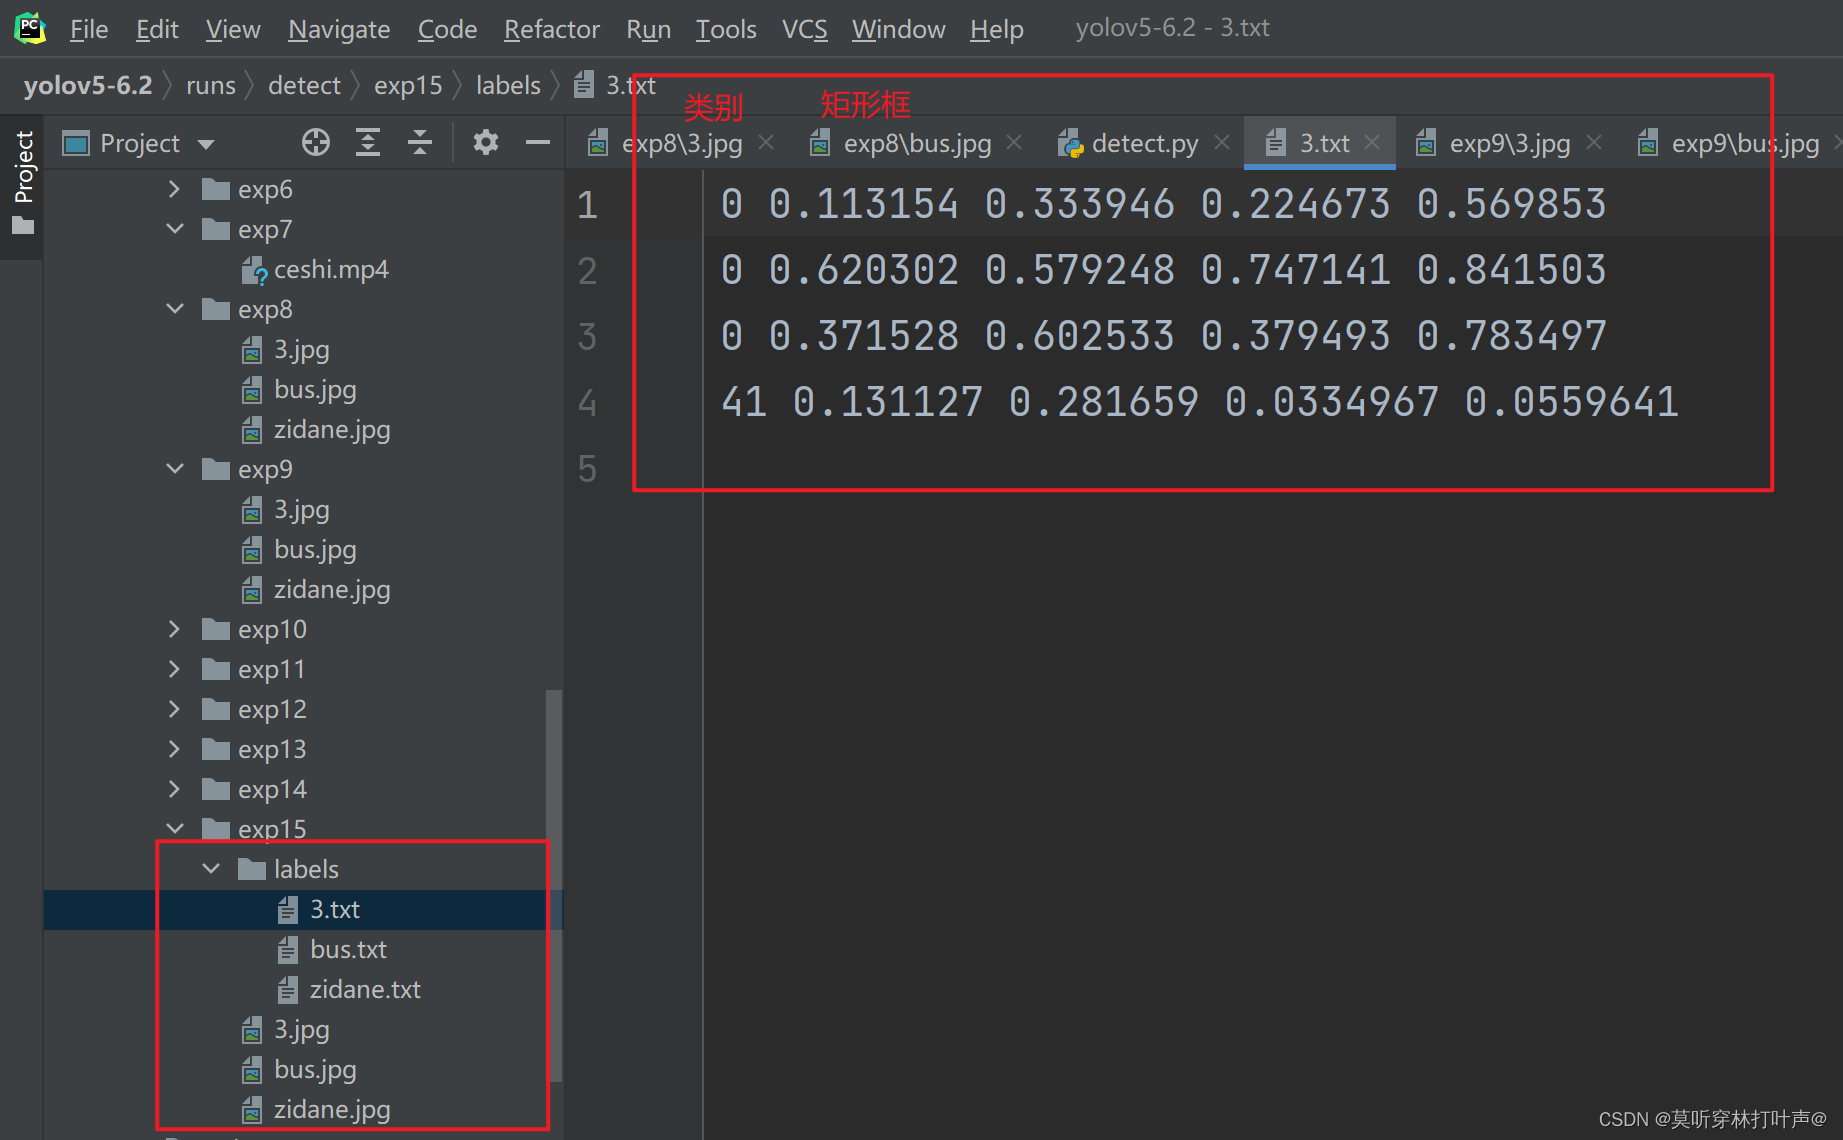Image resolution: width=1843 pixels, height=1140 pixels.
Task: Collapse the exp15 folder
Action: pyautogui.click(x=175, y=829)
